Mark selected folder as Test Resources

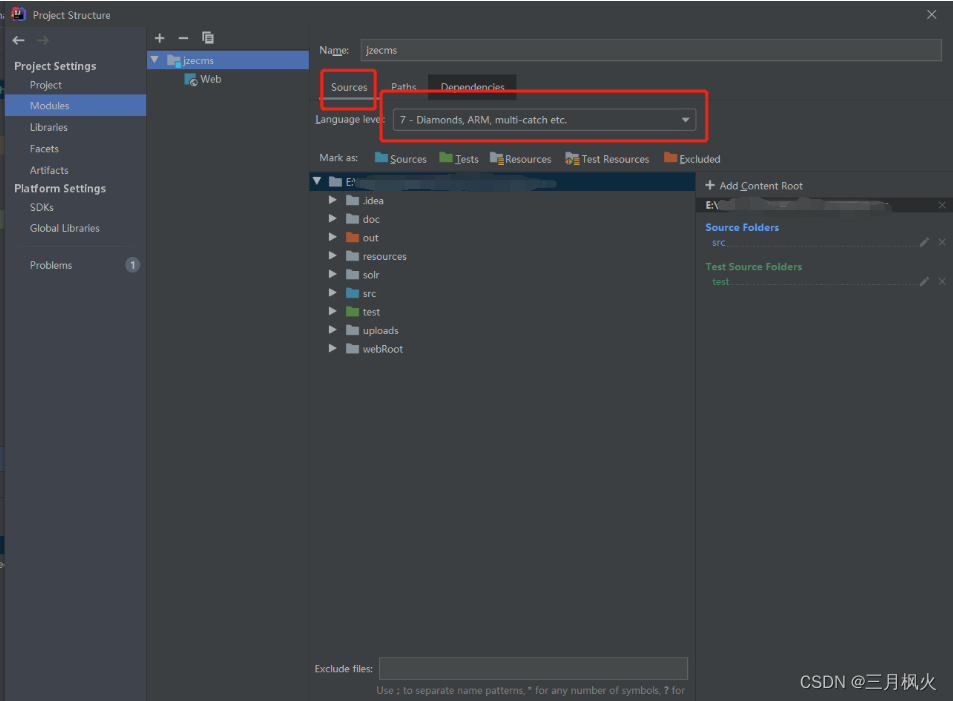[x=607, y=159]
